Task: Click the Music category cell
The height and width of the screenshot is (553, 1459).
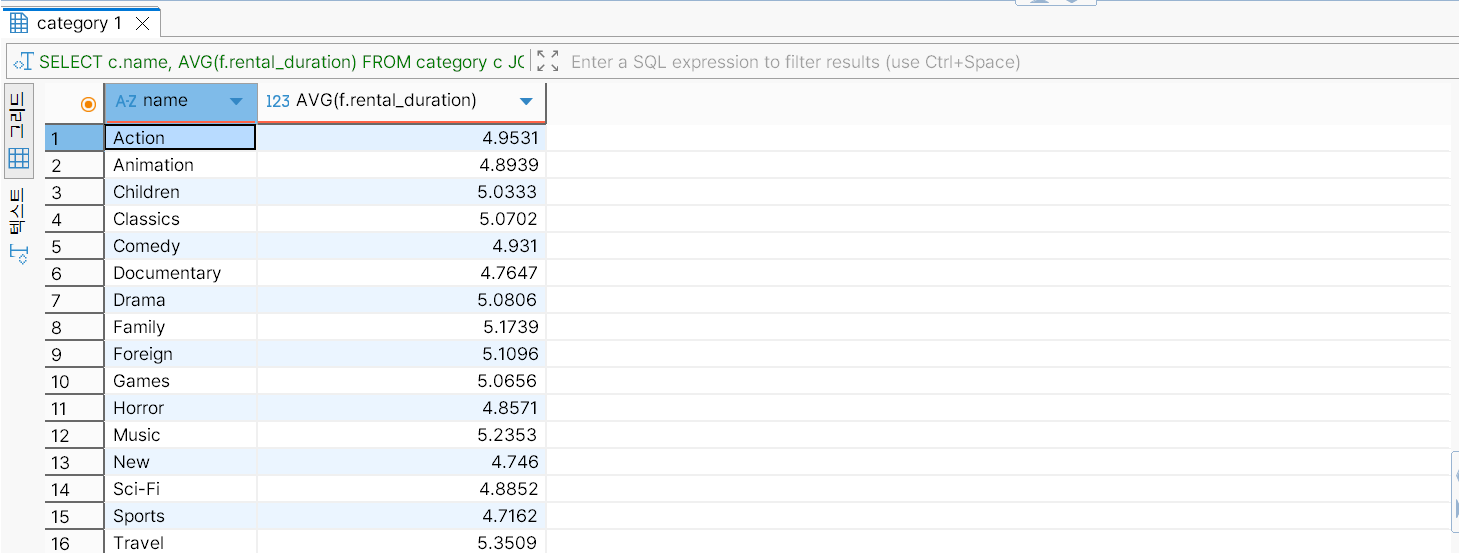Action: point(137,435)
